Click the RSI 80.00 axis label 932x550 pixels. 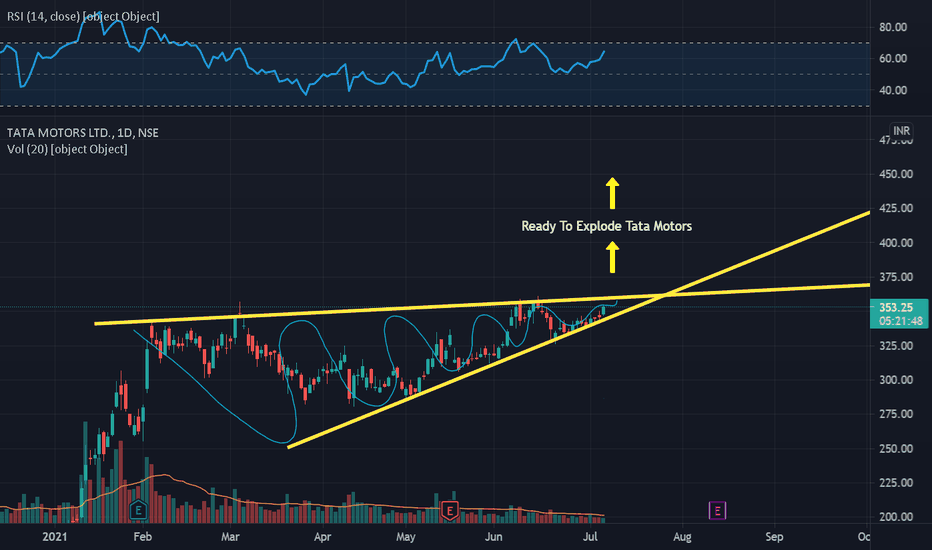893,27
